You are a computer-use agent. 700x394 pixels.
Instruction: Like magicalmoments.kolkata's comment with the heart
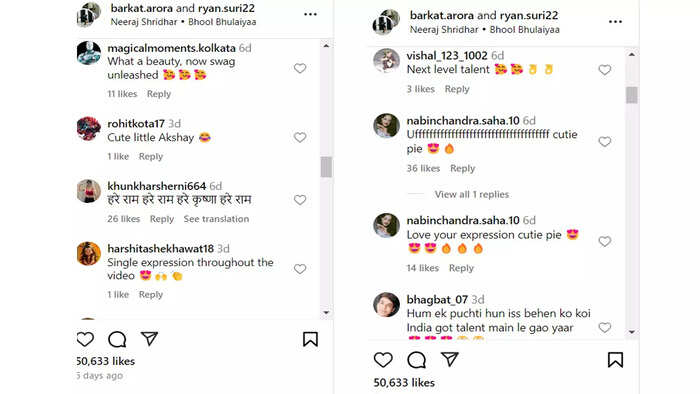(300, 68)
